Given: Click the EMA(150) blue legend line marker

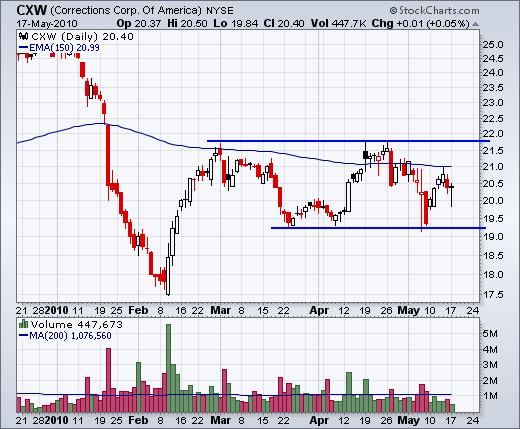Looking at the screenshot, I should tap(23, 47).
